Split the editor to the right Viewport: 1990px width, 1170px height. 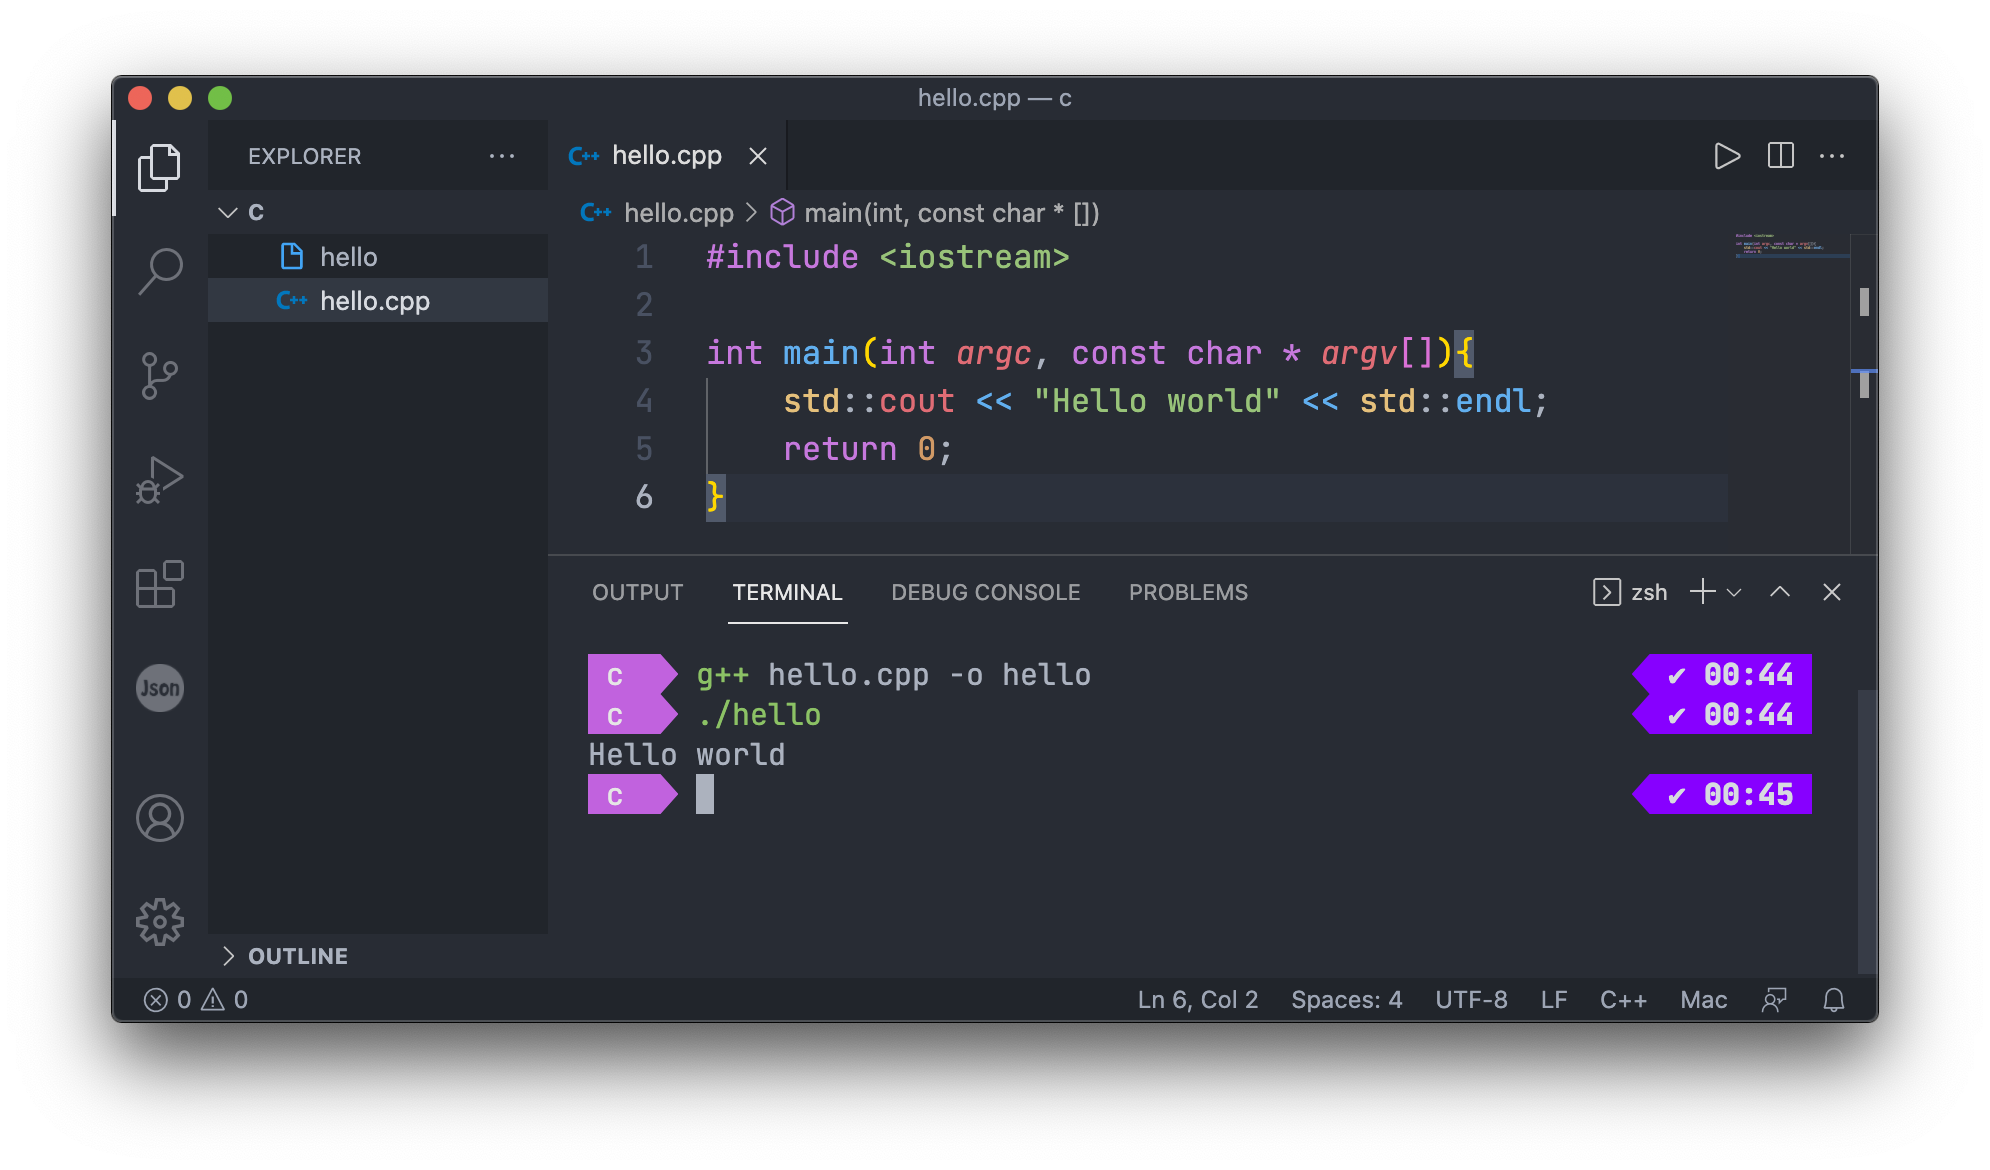(x=1781, y=156)
